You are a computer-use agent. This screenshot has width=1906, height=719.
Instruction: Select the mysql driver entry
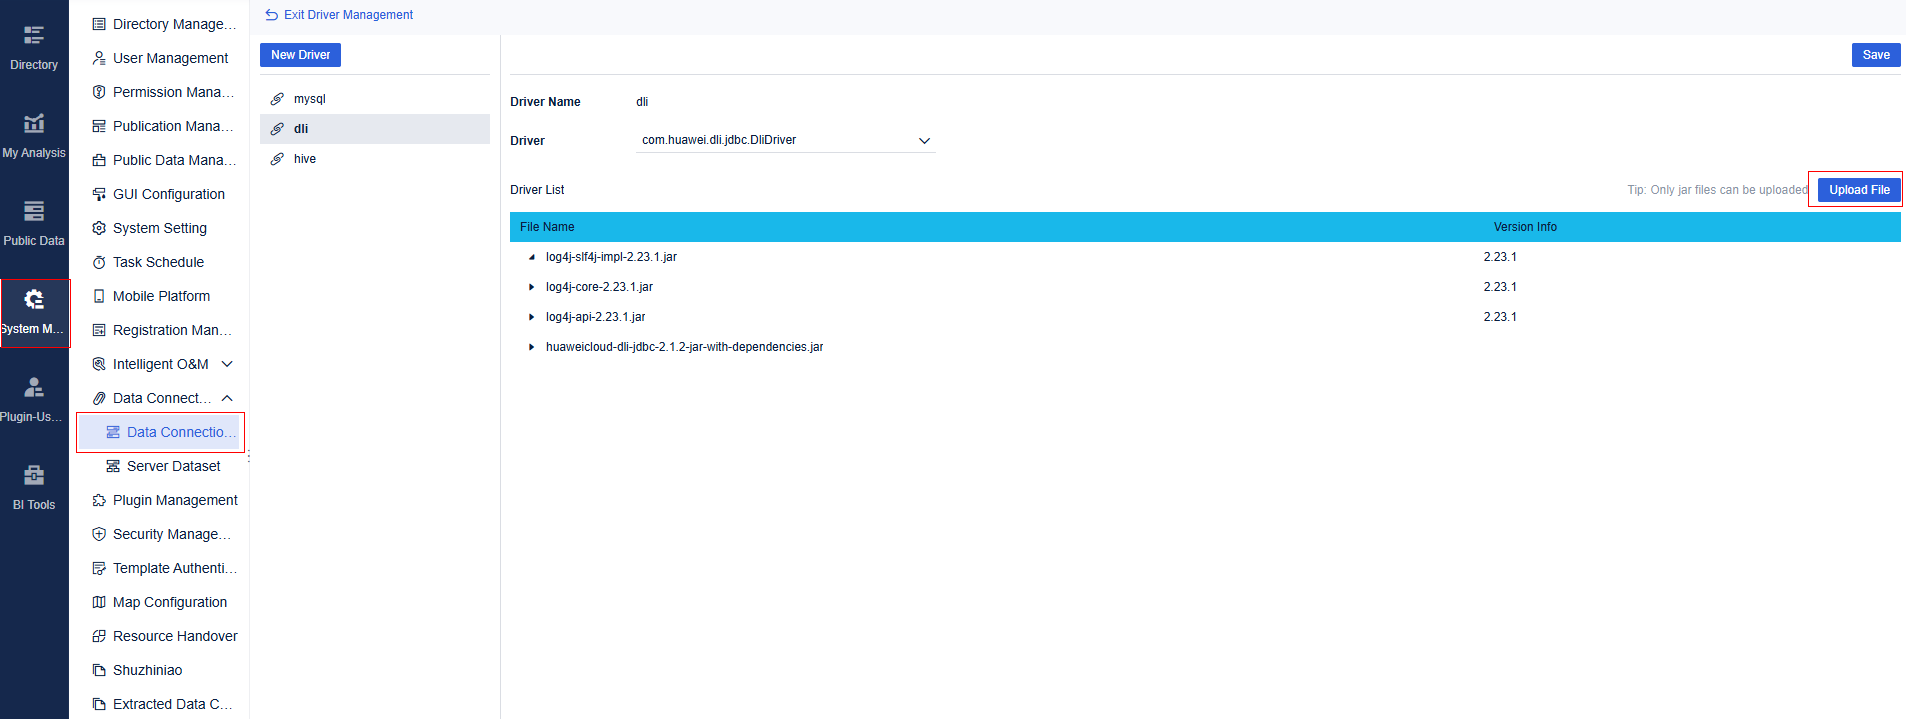point(375,99)
